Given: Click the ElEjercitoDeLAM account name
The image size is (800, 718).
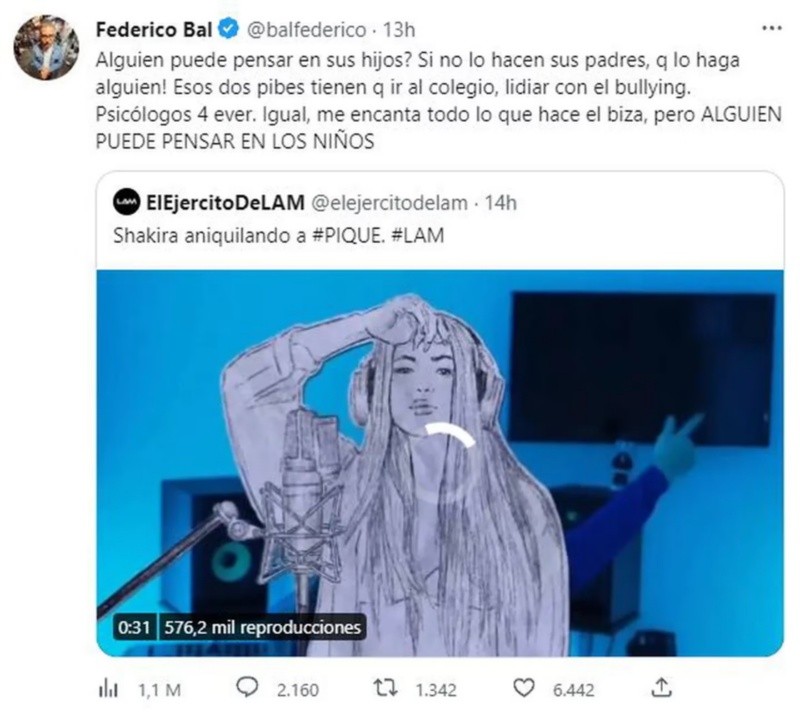Looking at the screenshot, I should tap(225, 203).
